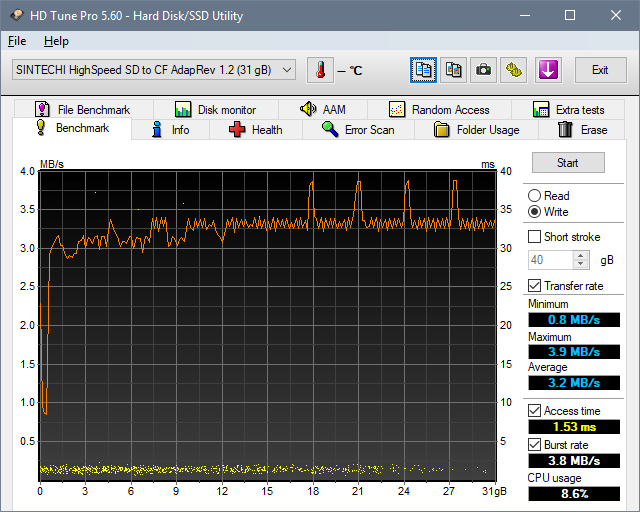Click the purple down-arrow minimize to tray icon
Viewport: 640px width, 512px height.
click(548, 70)
